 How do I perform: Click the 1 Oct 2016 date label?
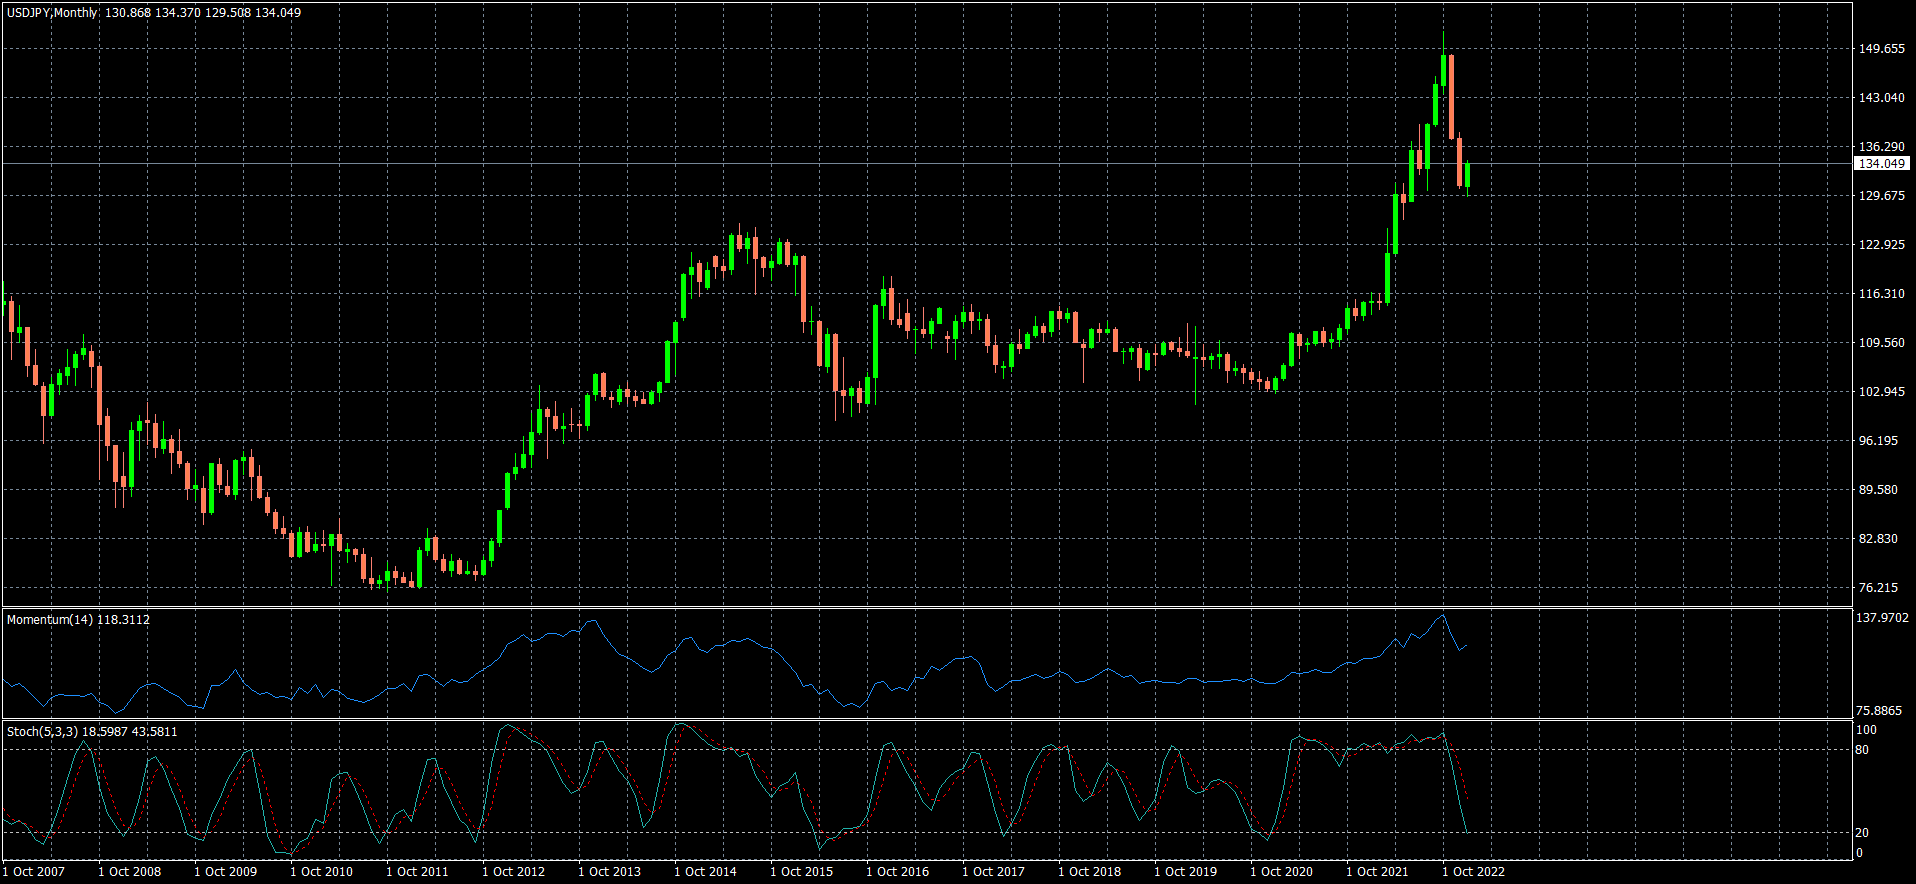[x=898, y=872]
